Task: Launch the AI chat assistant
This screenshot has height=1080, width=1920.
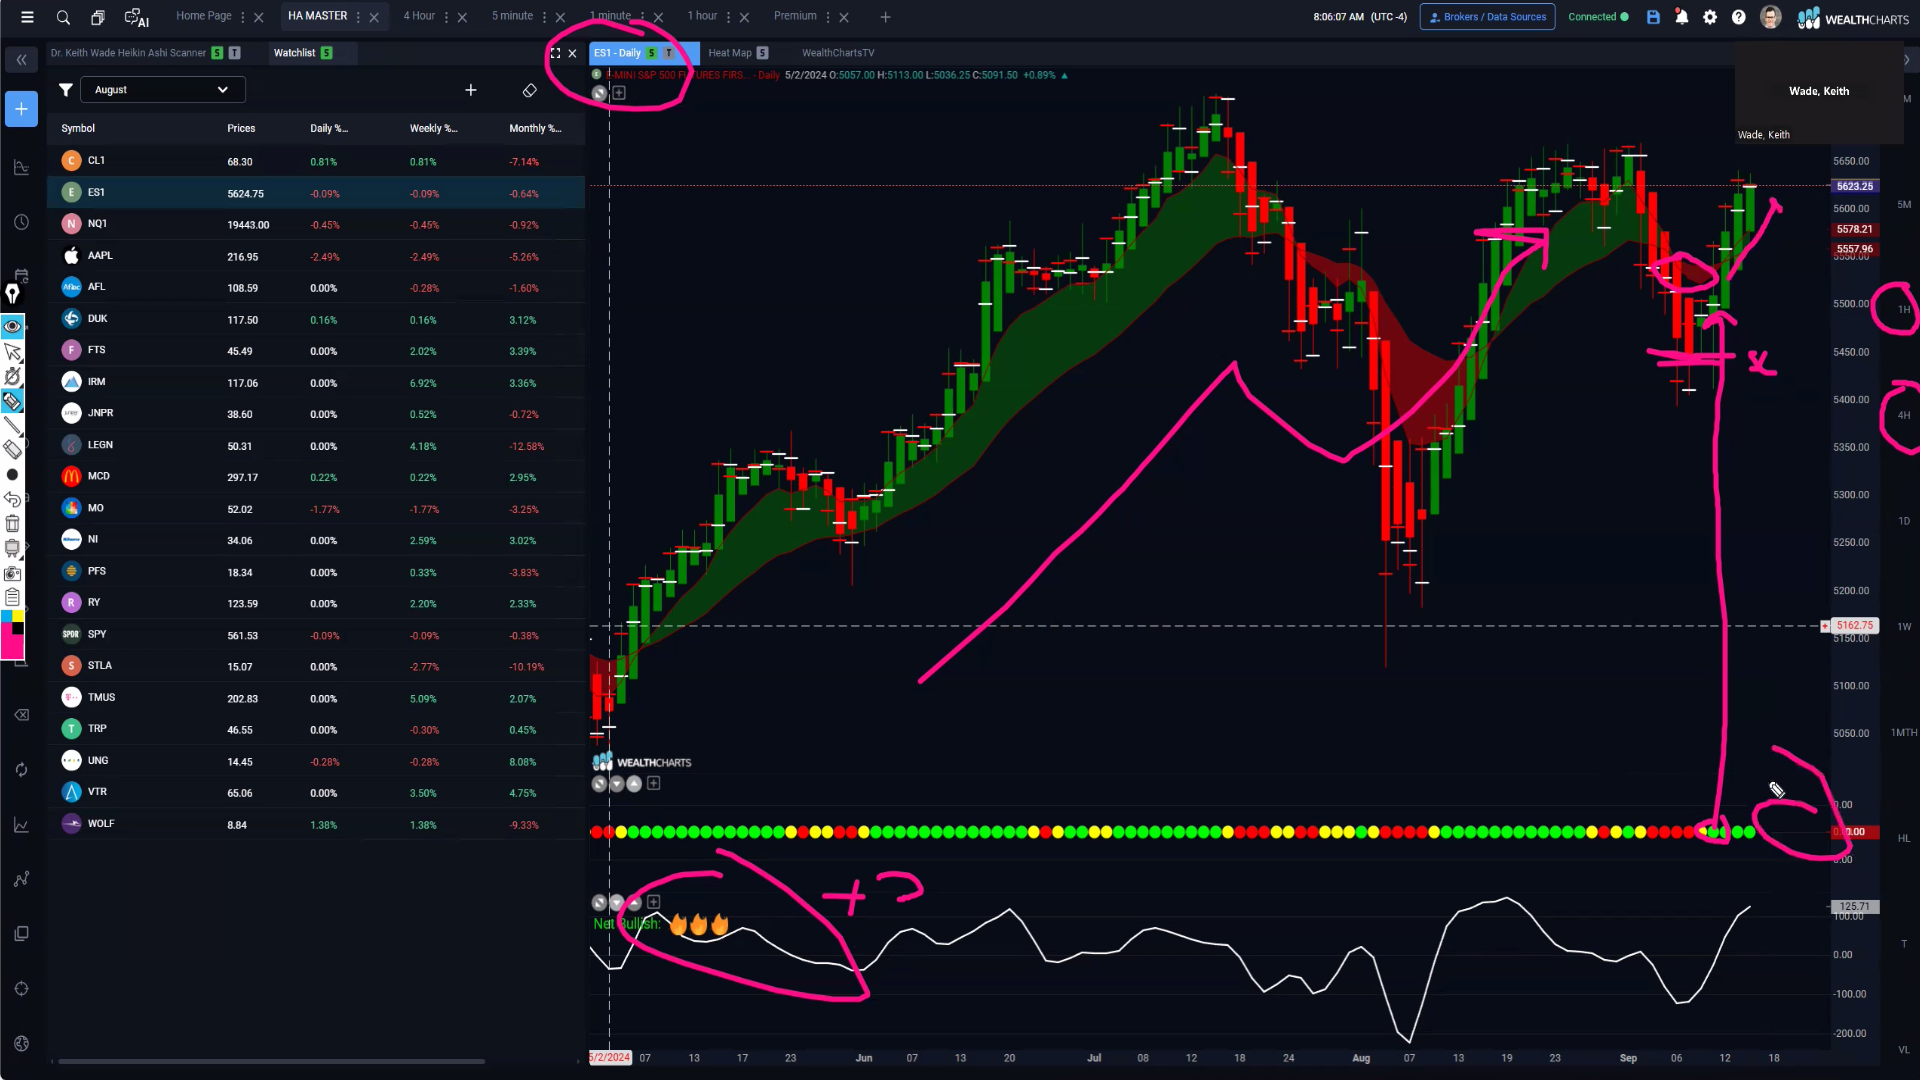Action: [x=136, y=17]
